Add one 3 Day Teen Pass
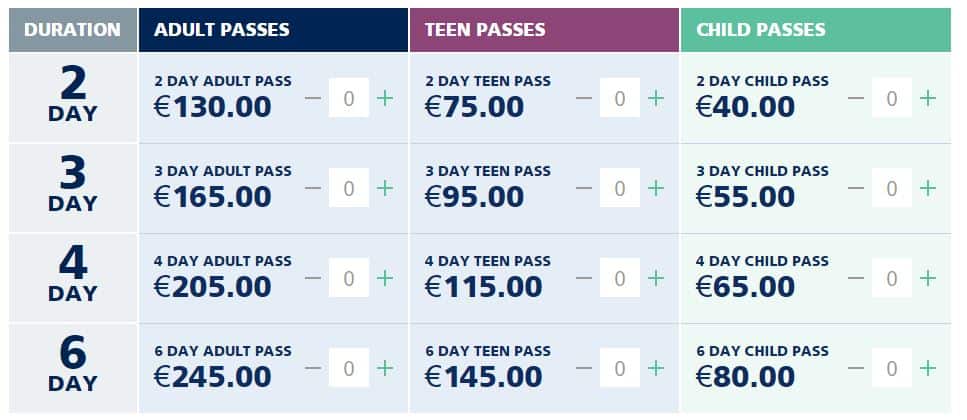 pyautogui.click(x=656, y=188)
